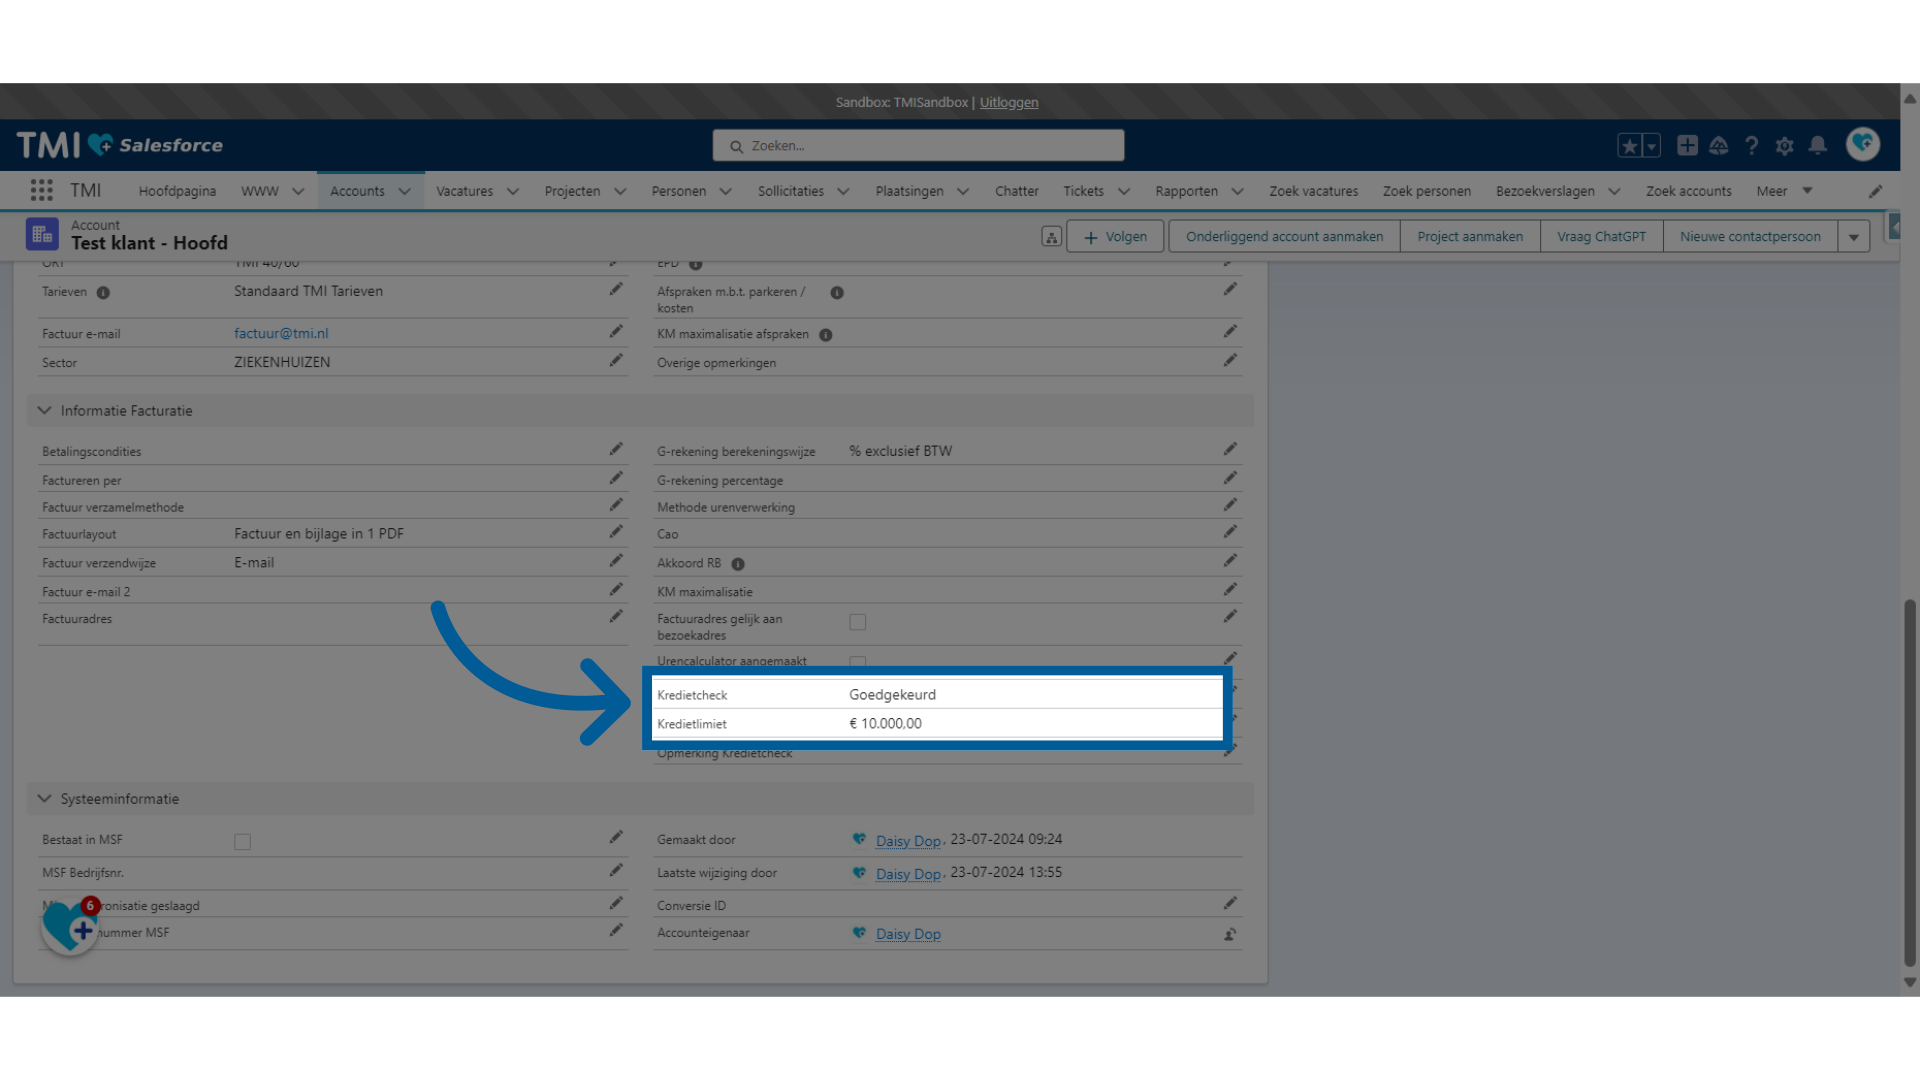Click the Volgen (Follow) icon button

(x=1112, y=236)
